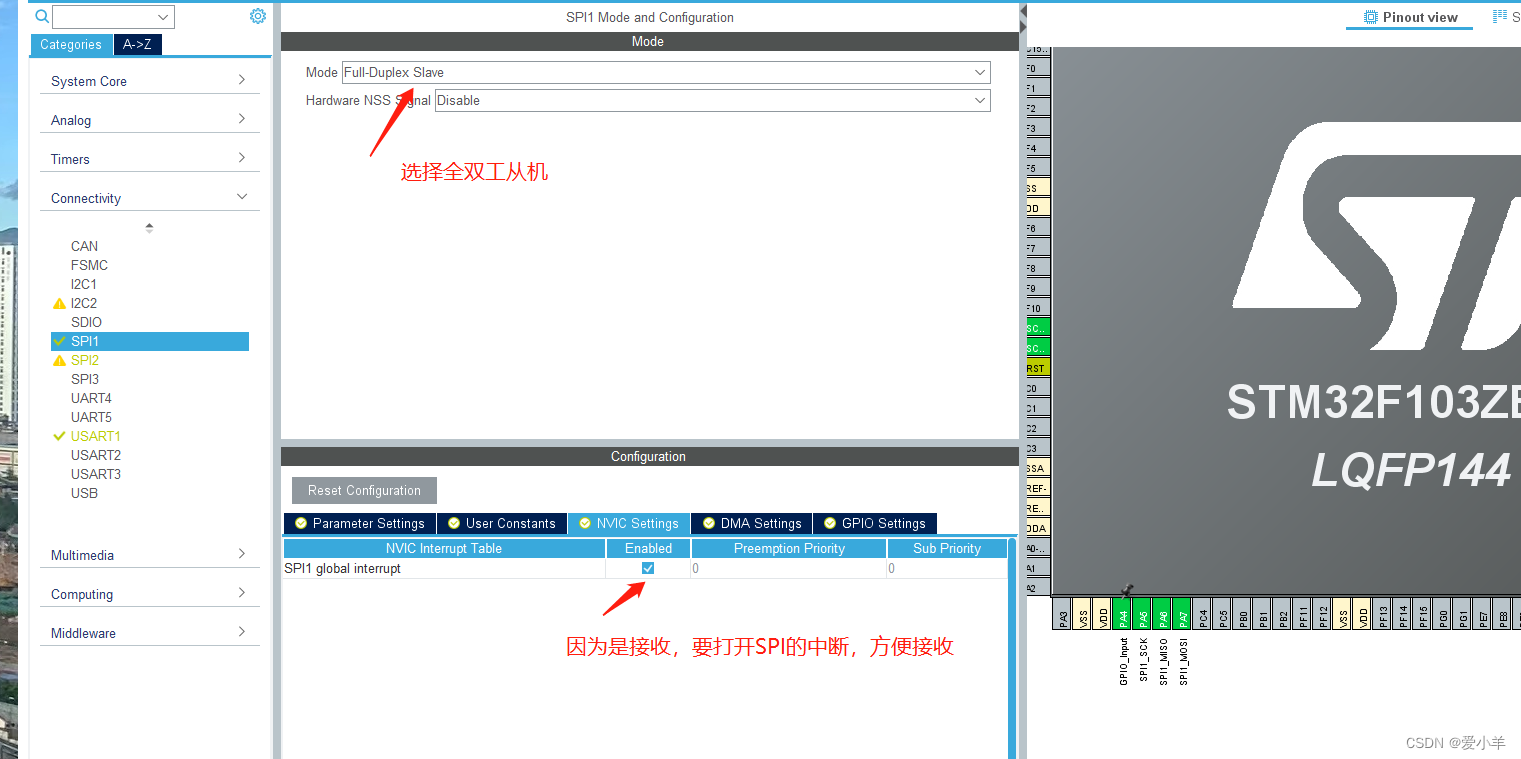This screenshot has height=759, width=1521.
Task: Open the search dropdown box
Action: 113,17
